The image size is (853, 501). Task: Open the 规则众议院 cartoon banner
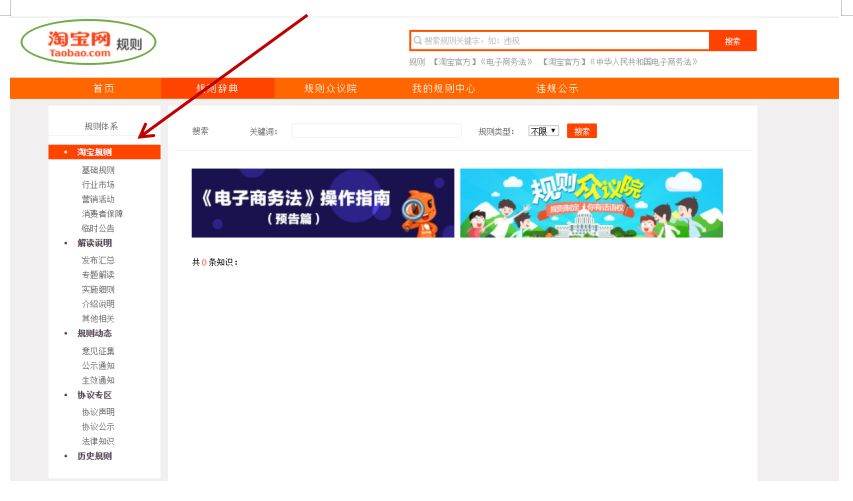tap(591, 203)
